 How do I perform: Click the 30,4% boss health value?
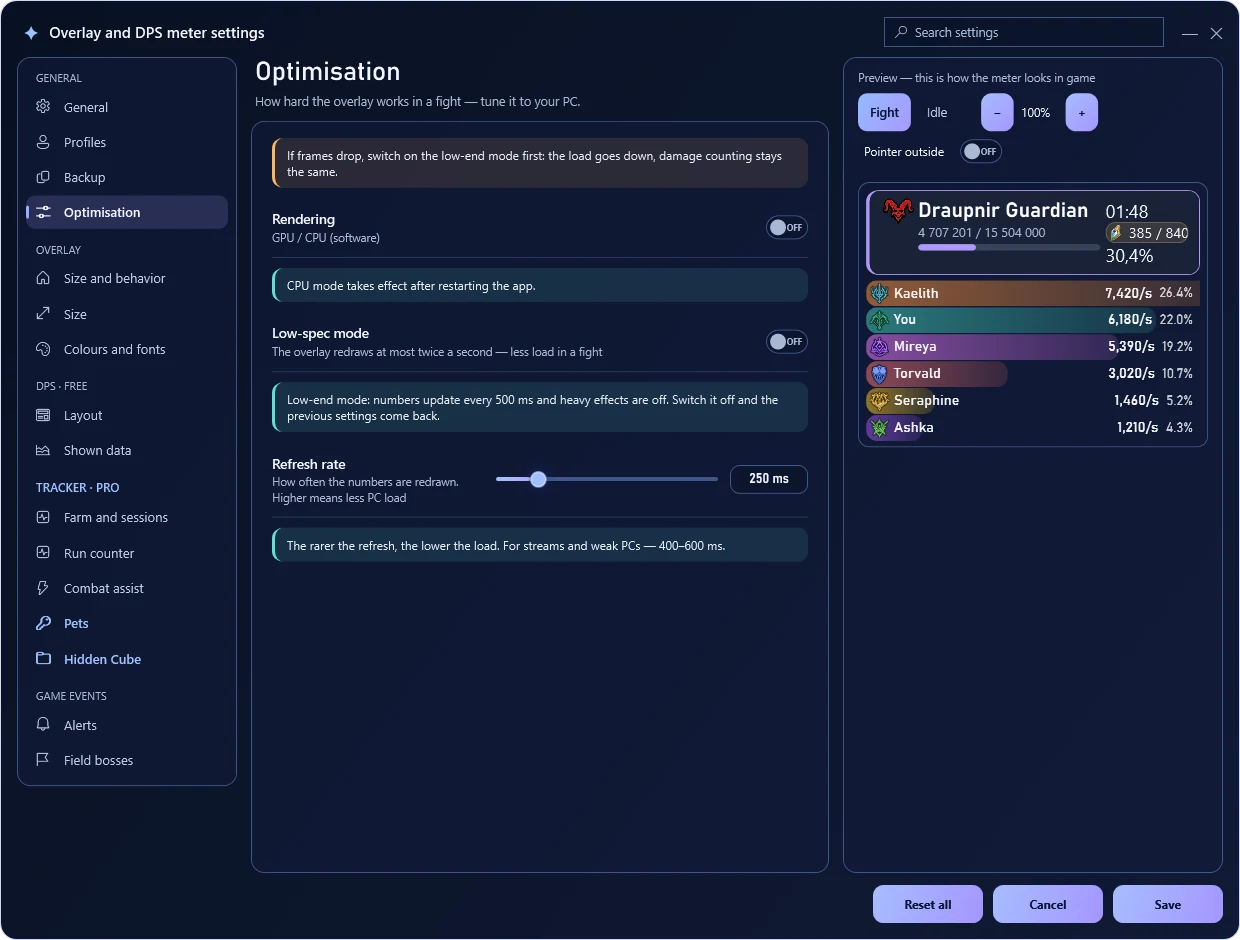[1129, 256]
